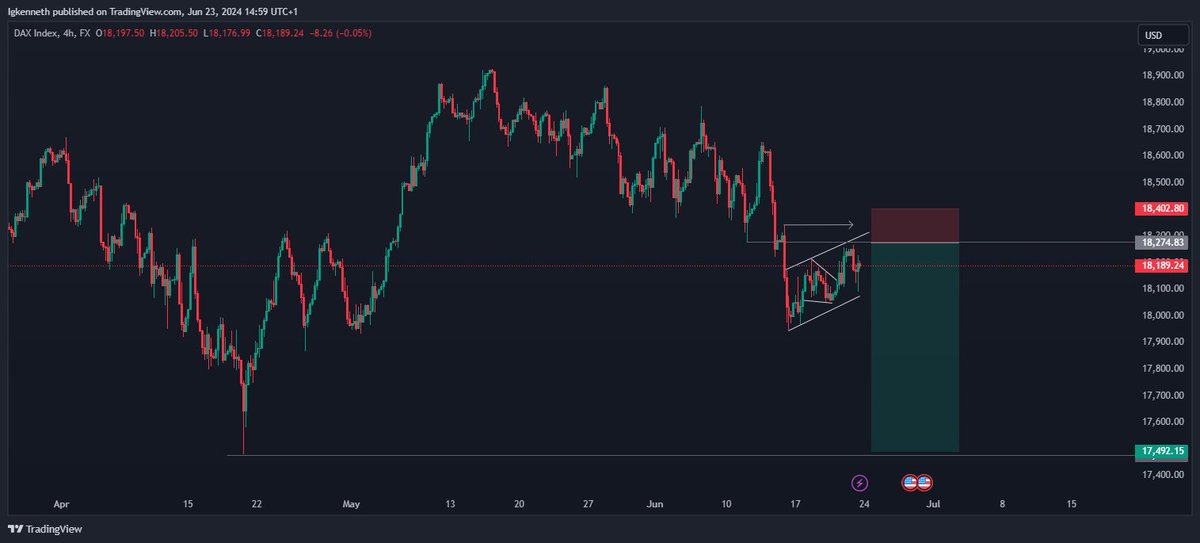The height and width of the screenshot is (543, 1200).
Task: Click the open value O18,197.50
Action: coord(119,33)
